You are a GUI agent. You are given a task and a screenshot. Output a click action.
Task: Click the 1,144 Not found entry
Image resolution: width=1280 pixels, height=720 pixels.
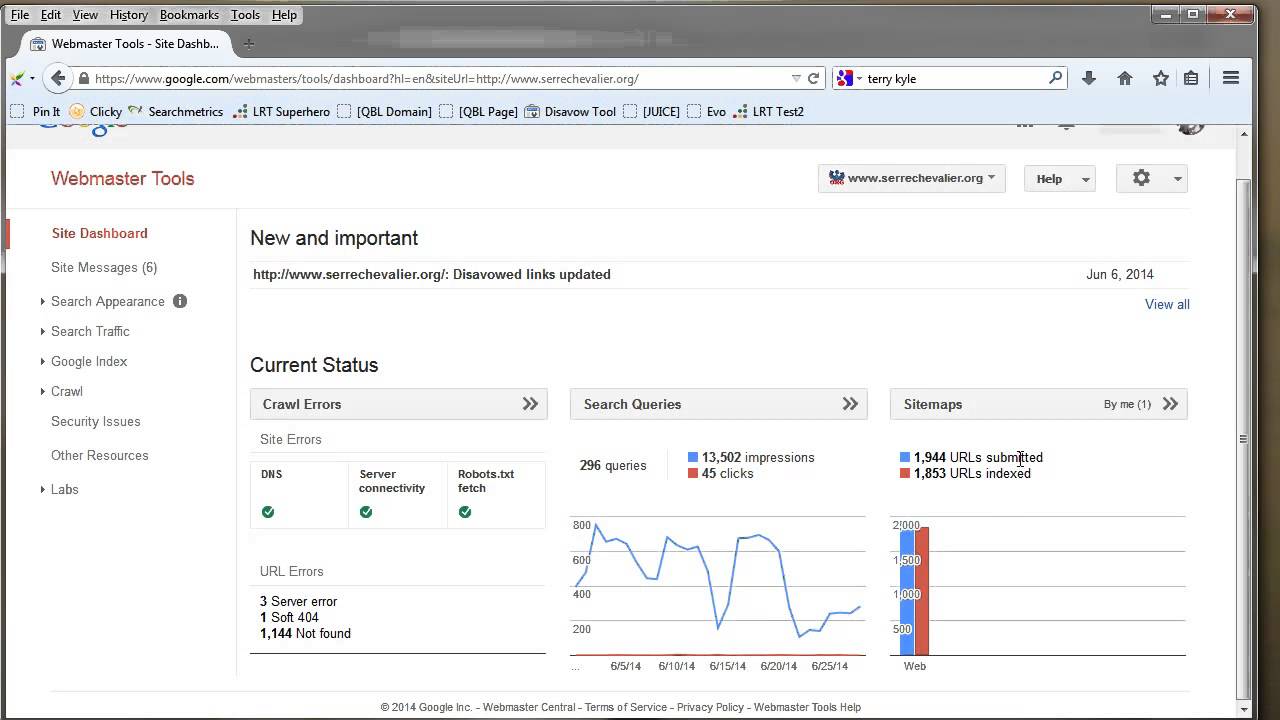tap(305, 633)
